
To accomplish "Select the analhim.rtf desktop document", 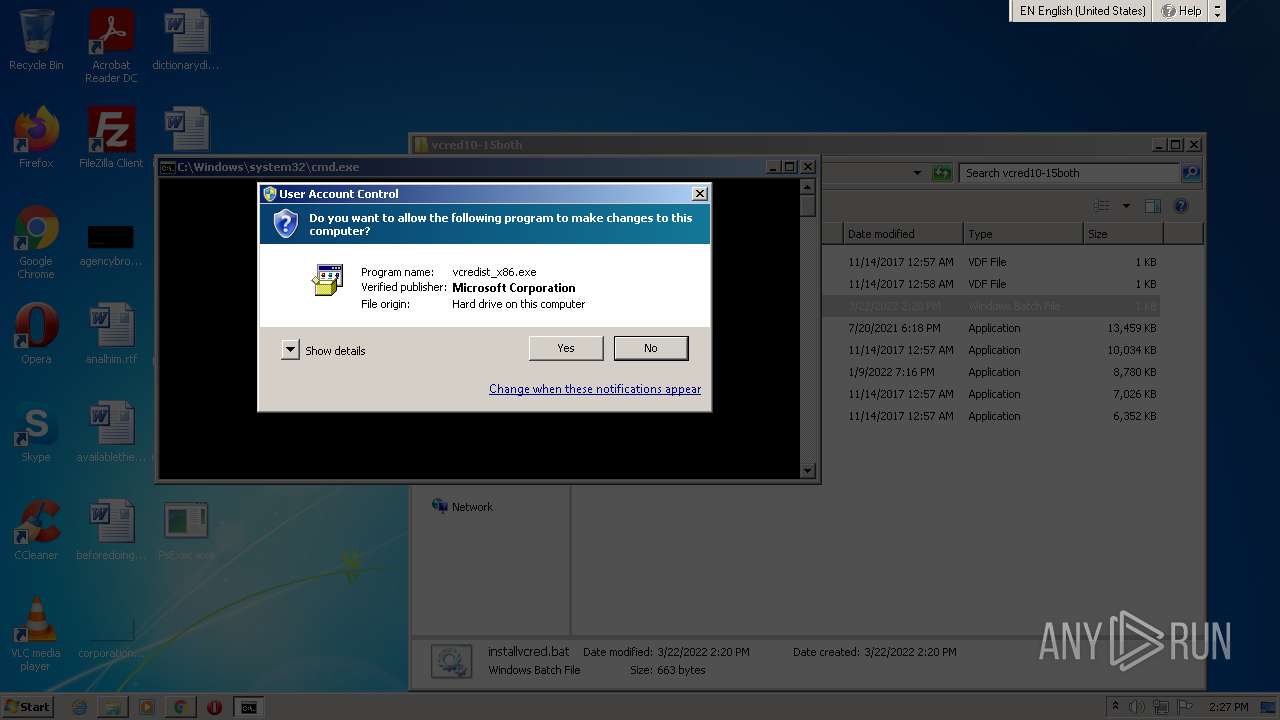I will 111,334.
